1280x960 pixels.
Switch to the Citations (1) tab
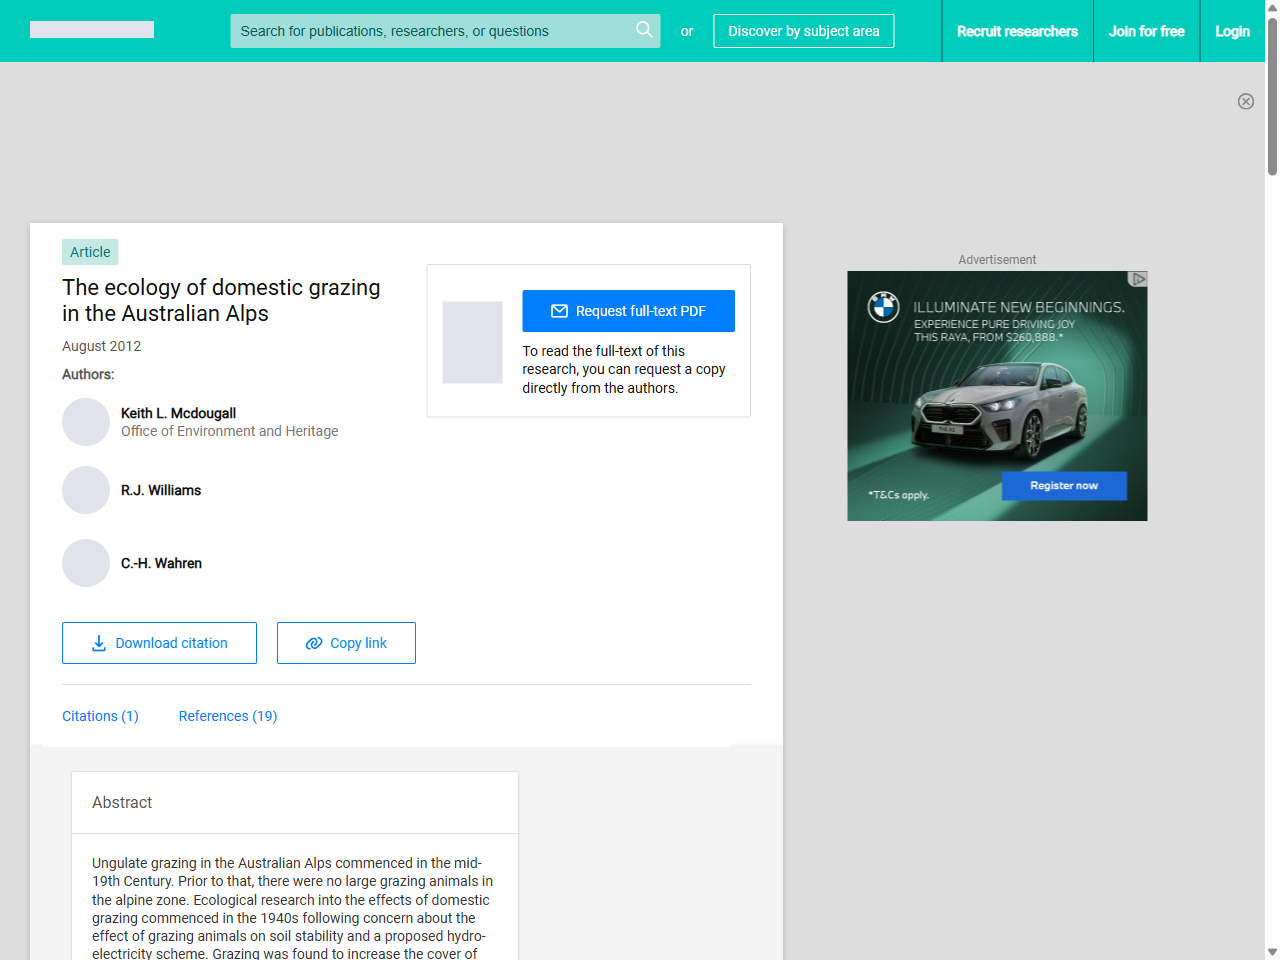[100, 716]
